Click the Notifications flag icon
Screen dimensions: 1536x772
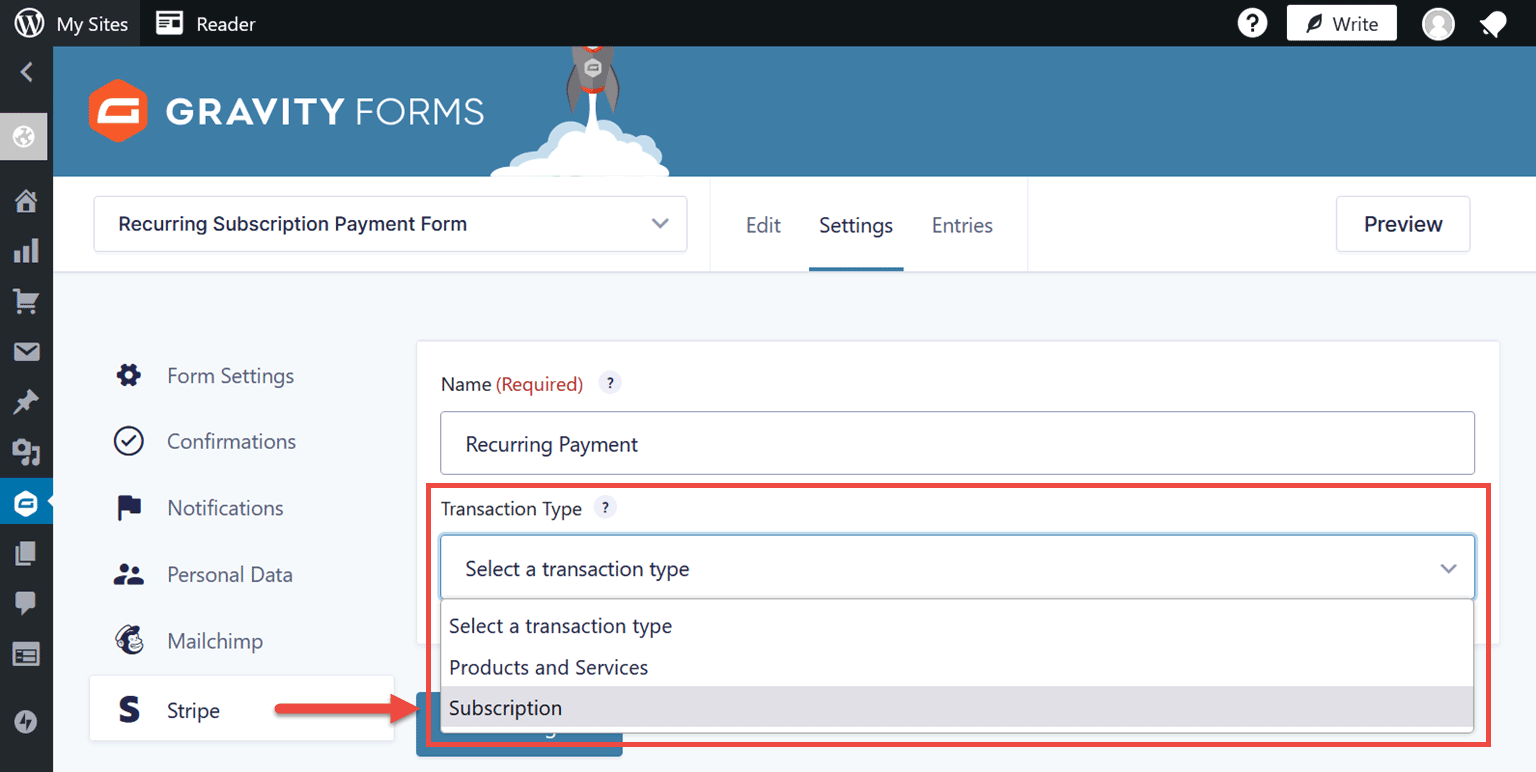(x=129, y=508)
